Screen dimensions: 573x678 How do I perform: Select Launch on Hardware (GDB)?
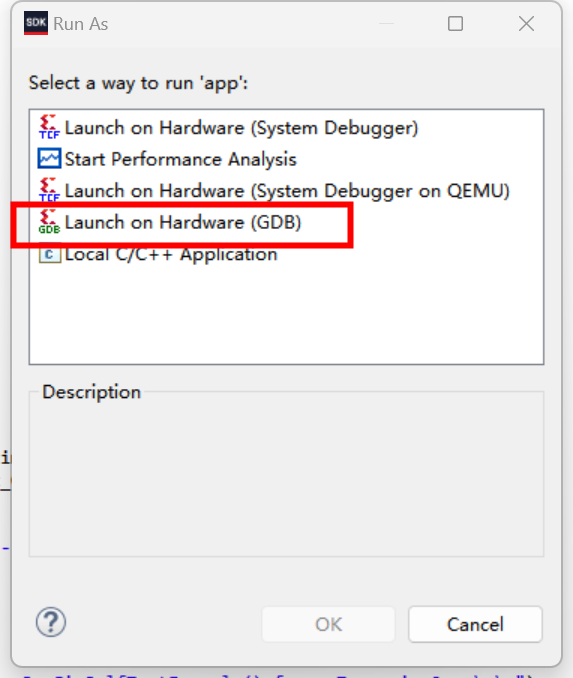[183, 222]
